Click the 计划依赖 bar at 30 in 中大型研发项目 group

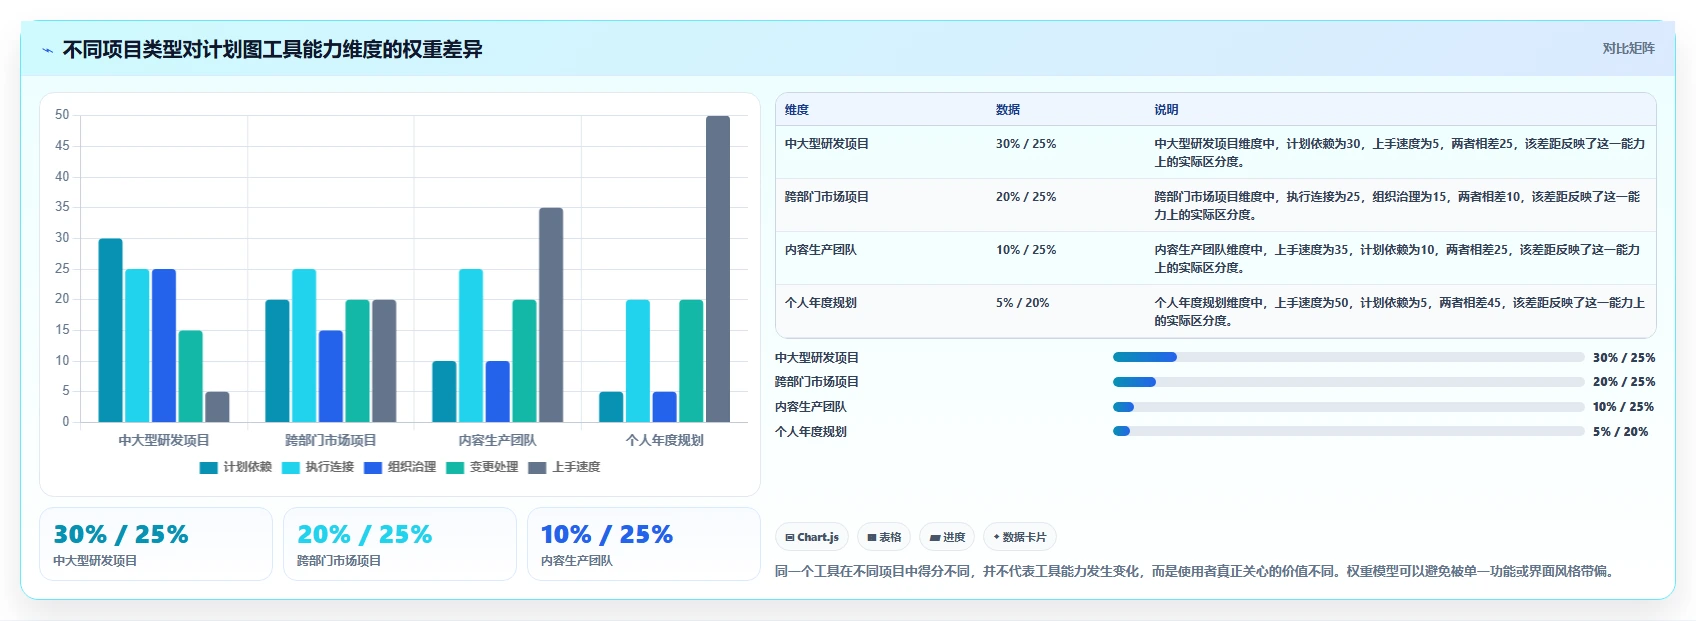[x=110, y=330]
